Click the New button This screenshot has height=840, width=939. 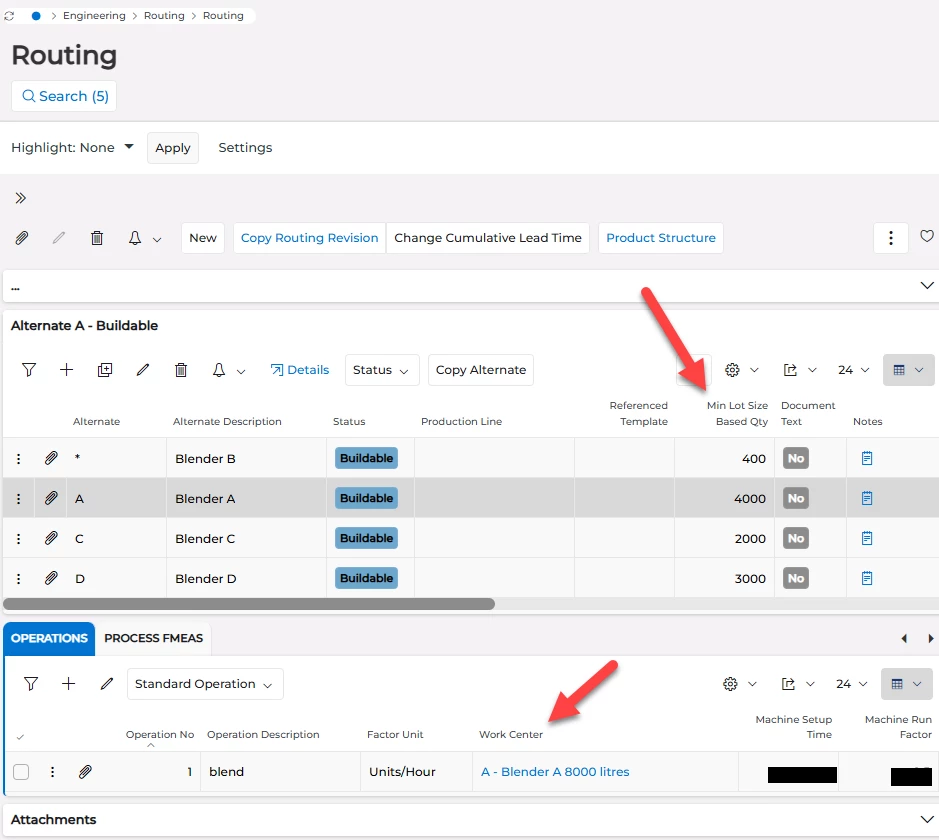203,238
